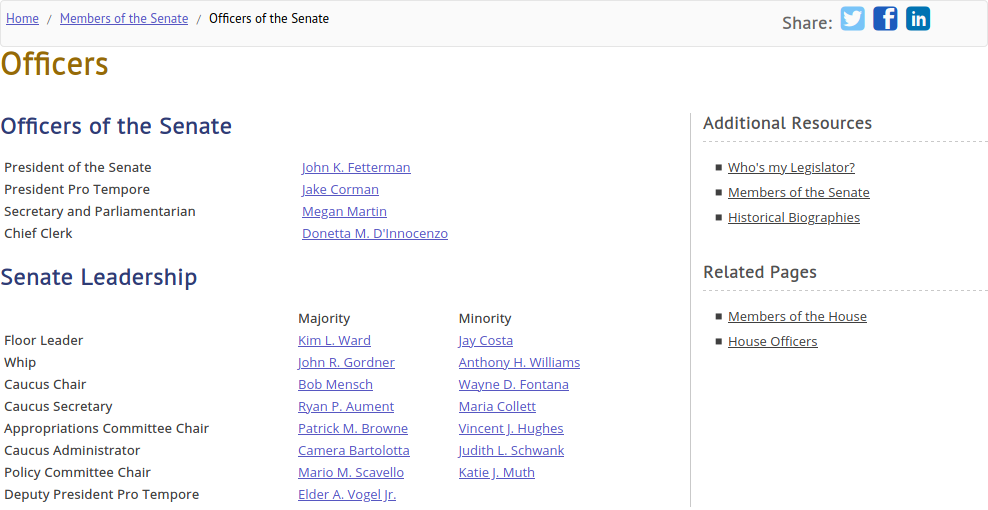Go to Members of the House
988x510 pixels.
(797, 316)
